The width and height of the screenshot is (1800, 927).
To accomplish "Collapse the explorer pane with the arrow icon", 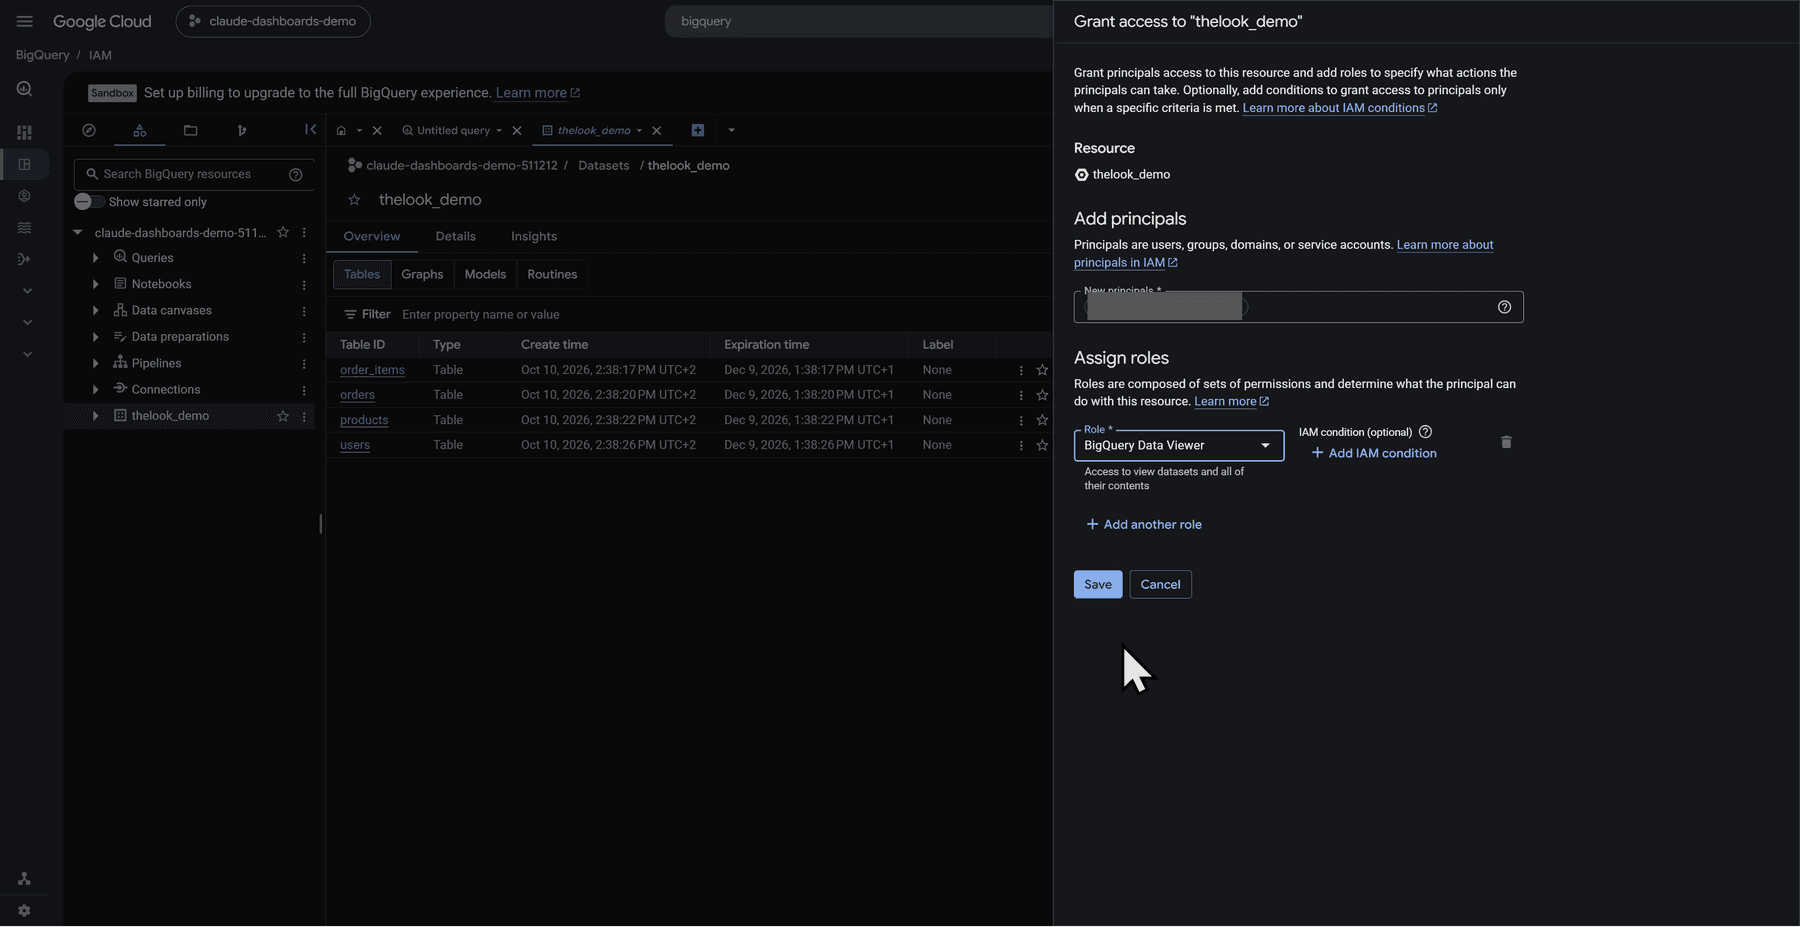I will (310, 129).
